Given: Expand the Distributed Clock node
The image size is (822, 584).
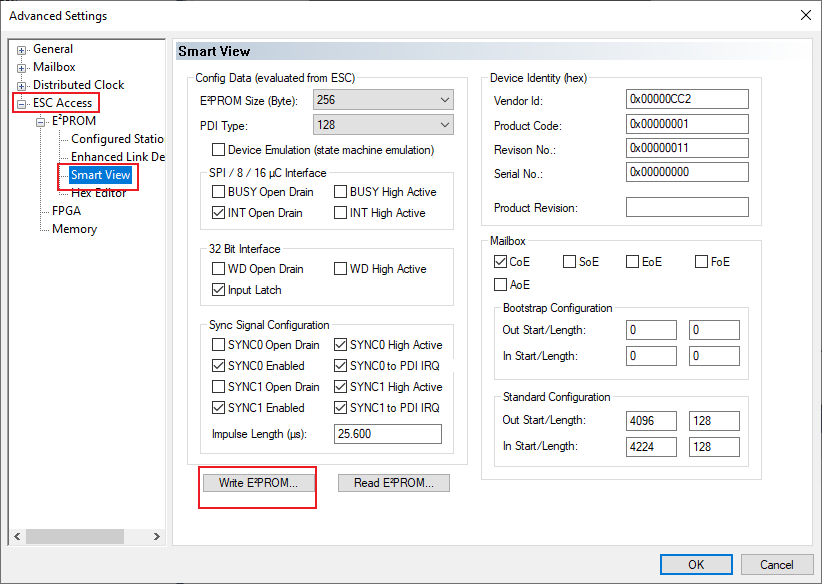Looking at the screenshot, I should [22, 85].
